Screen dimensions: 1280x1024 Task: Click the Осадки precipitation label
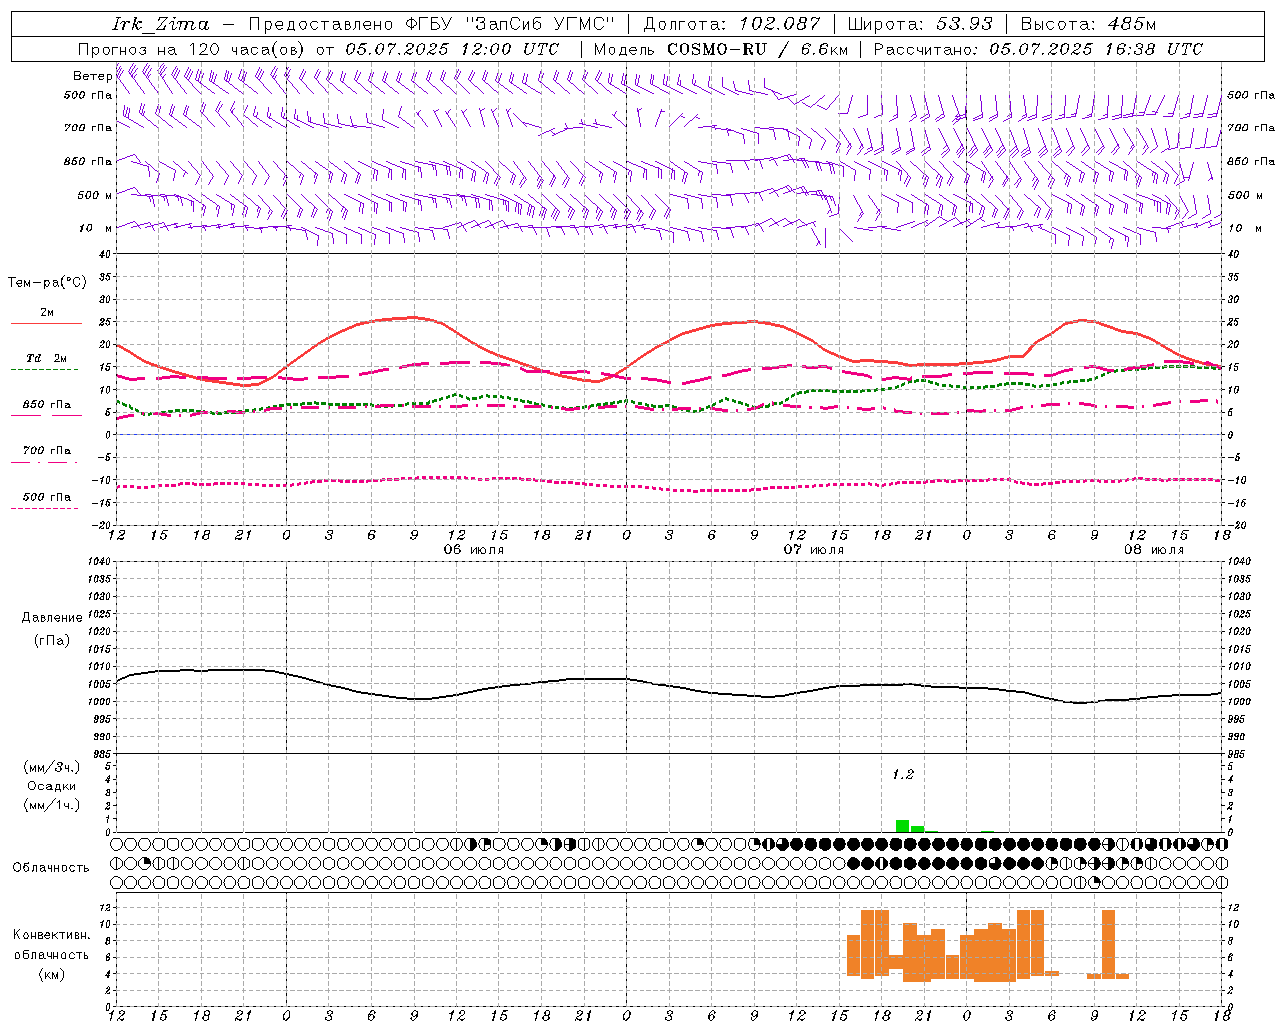[51, 786]
